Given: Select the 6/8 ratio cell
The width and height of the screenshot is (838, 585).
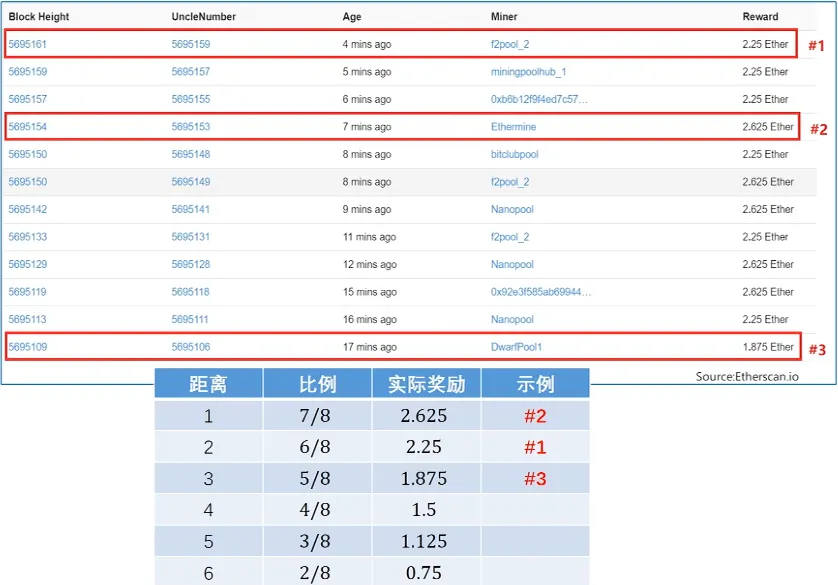Looking at the screenshot, I should point(318,447).
